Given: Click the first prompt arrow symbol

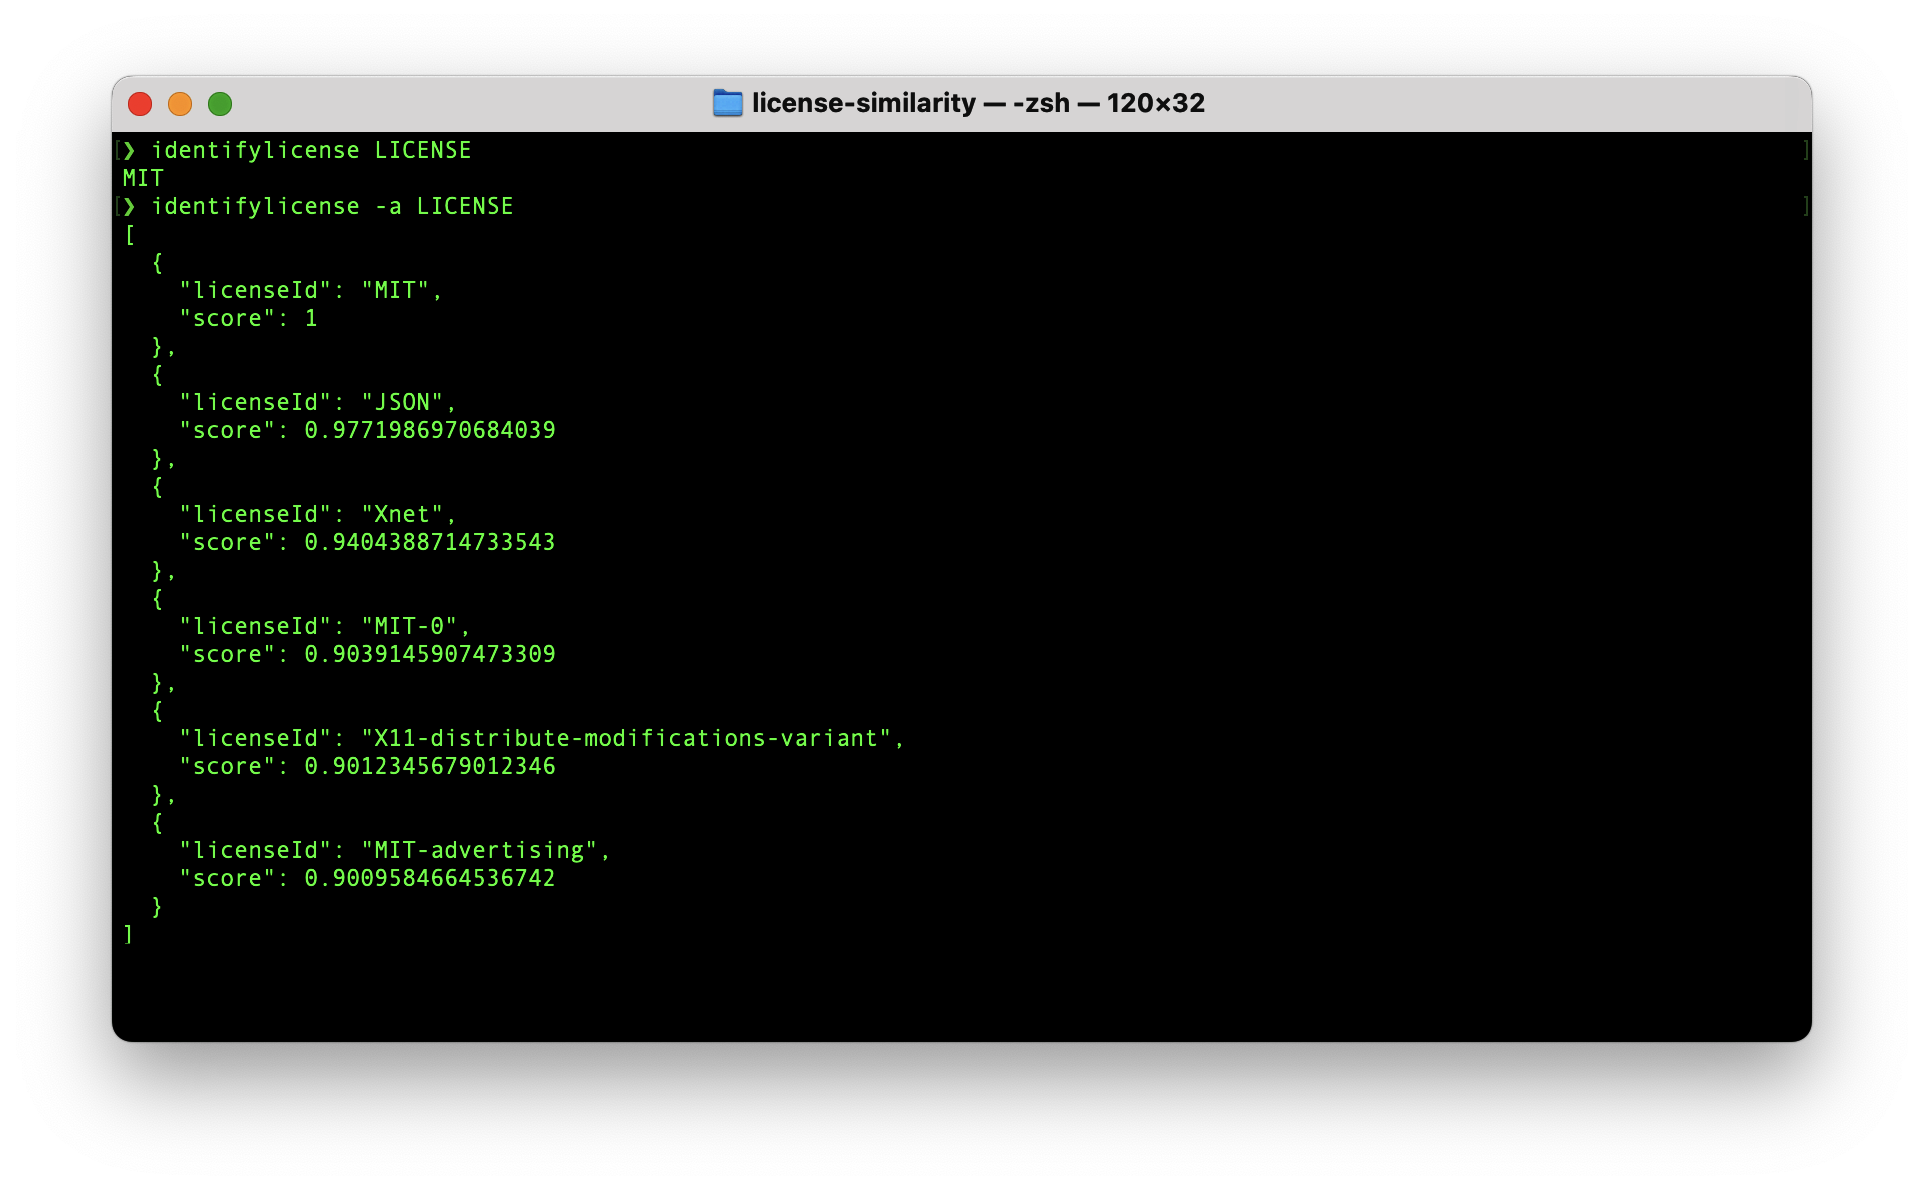Looking at the screenshot, I should 129,150.
